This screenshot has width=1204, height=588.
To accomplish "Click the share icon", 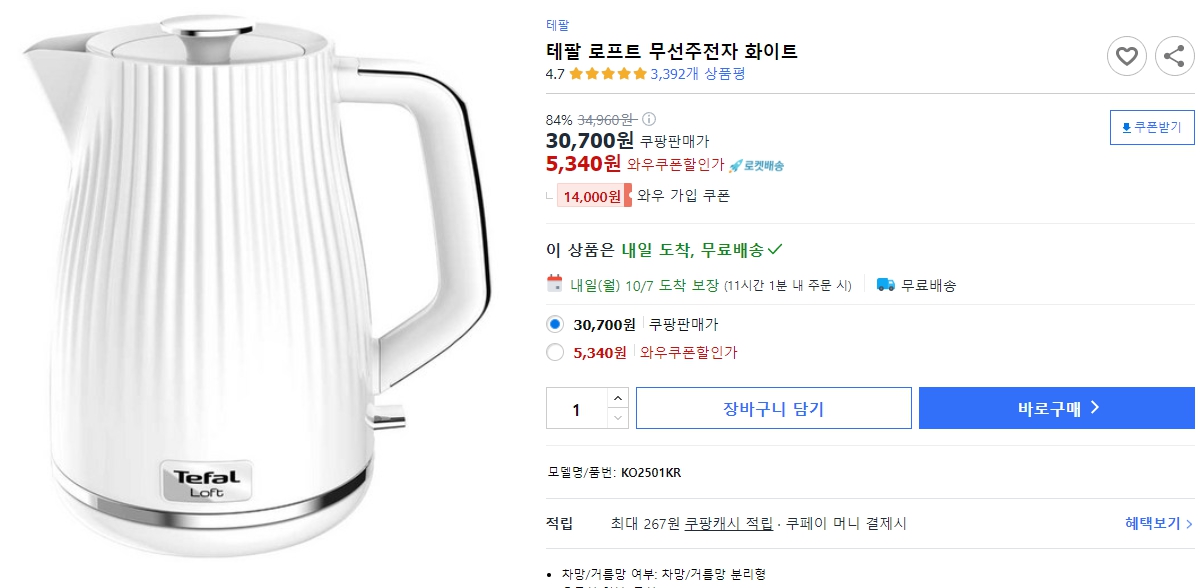I will (x=1176, y=56).
